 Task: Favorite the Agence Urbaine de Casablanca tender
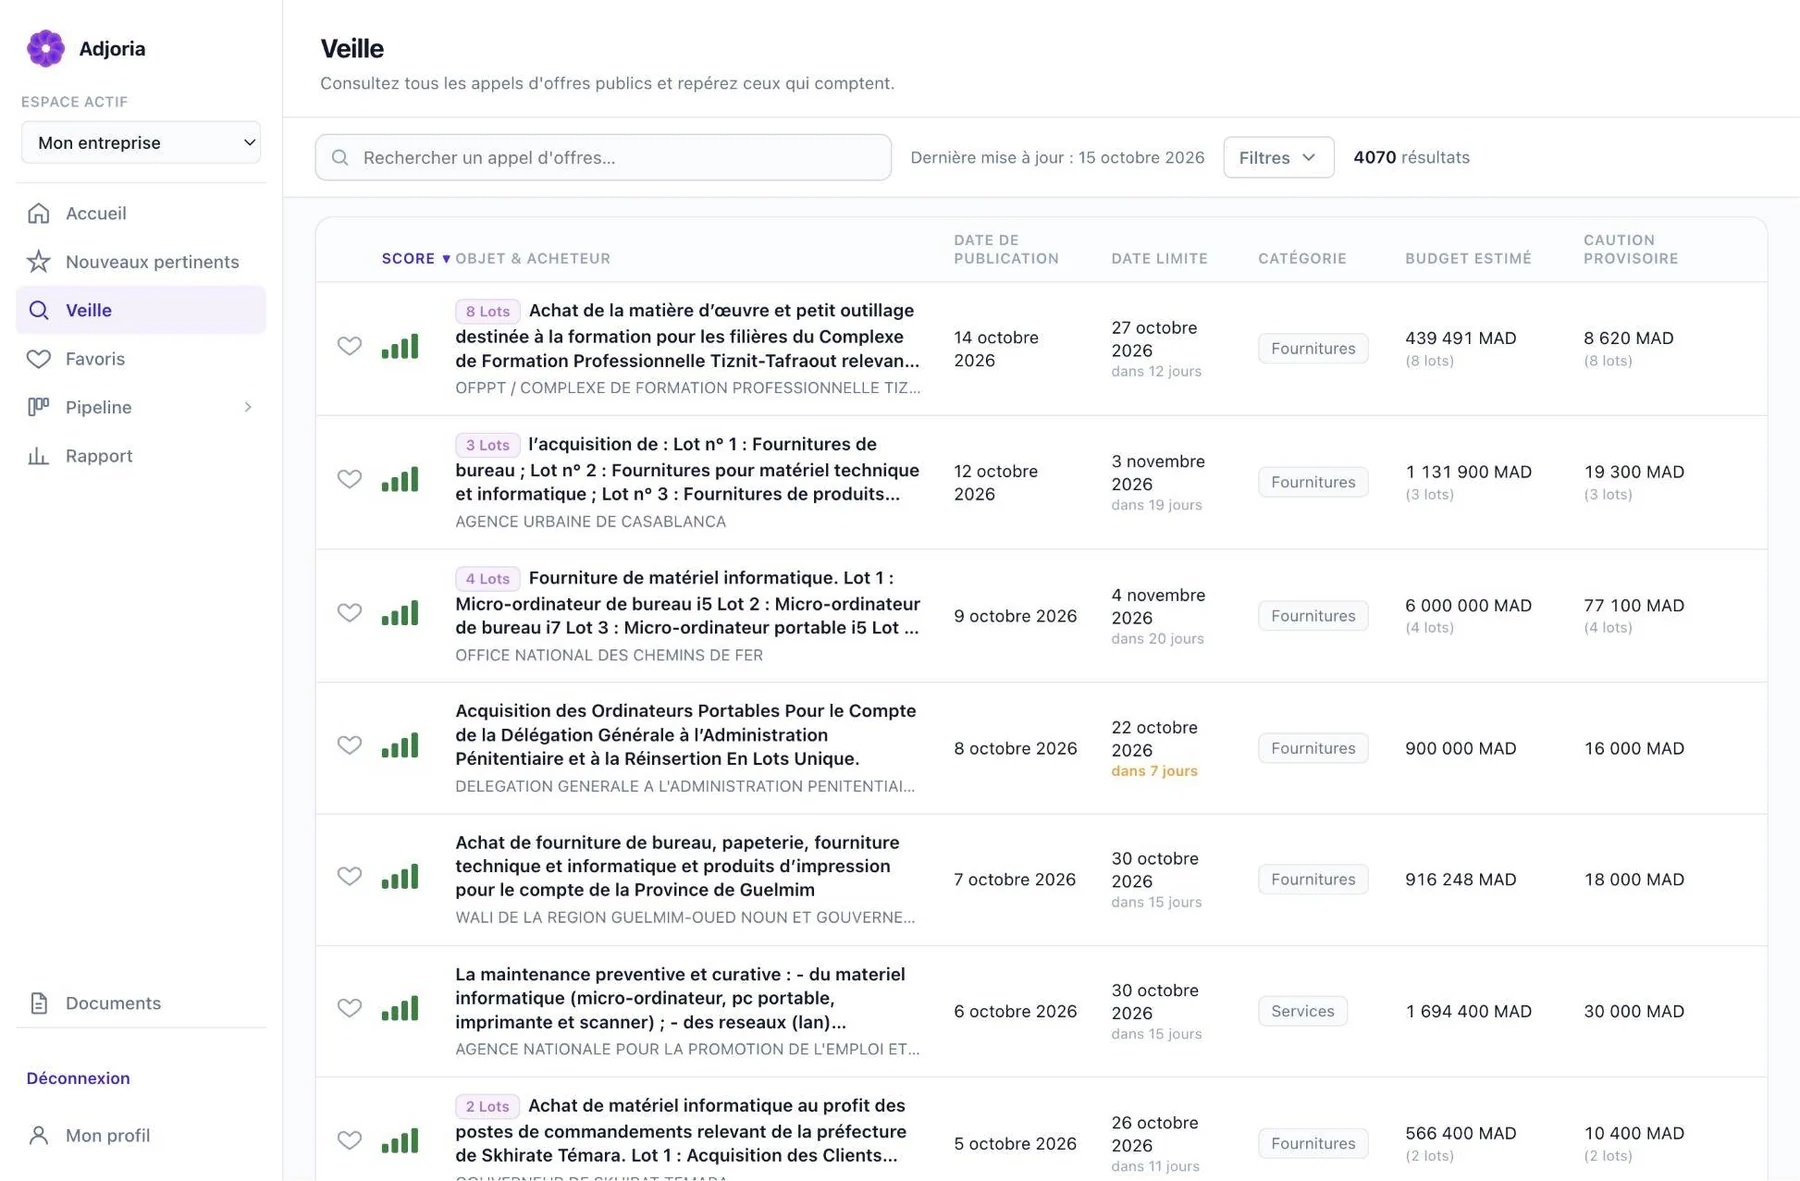(x=349, y=479)
